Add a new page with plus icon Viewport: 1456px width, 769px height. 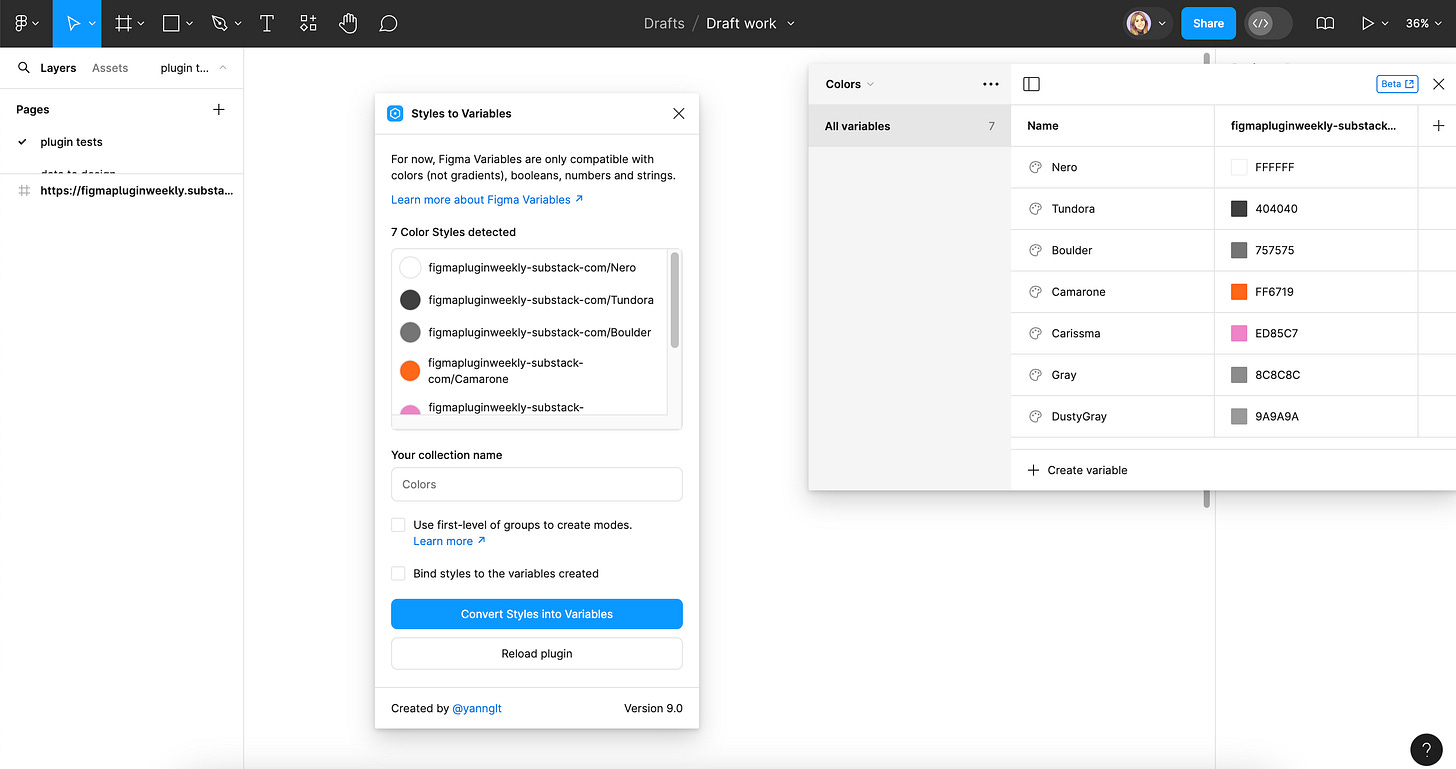219,109
